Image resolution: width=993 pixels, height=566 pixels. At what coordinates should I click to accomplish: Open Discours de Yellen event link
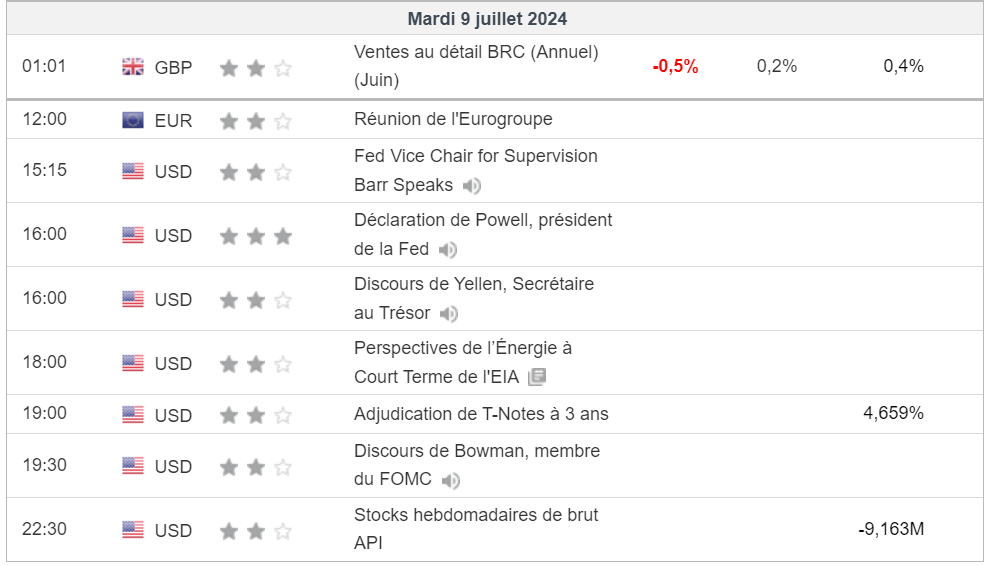(474, 298)
